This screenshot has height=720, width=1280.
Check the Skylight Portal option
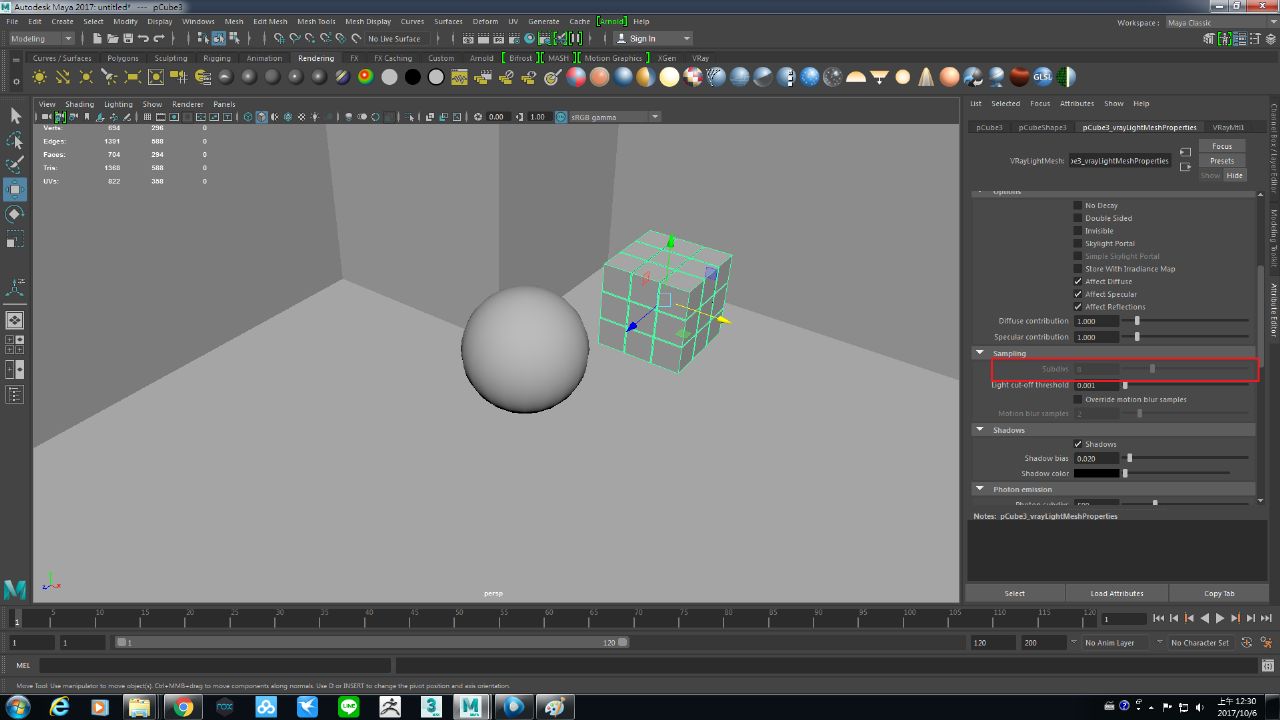1078,243
